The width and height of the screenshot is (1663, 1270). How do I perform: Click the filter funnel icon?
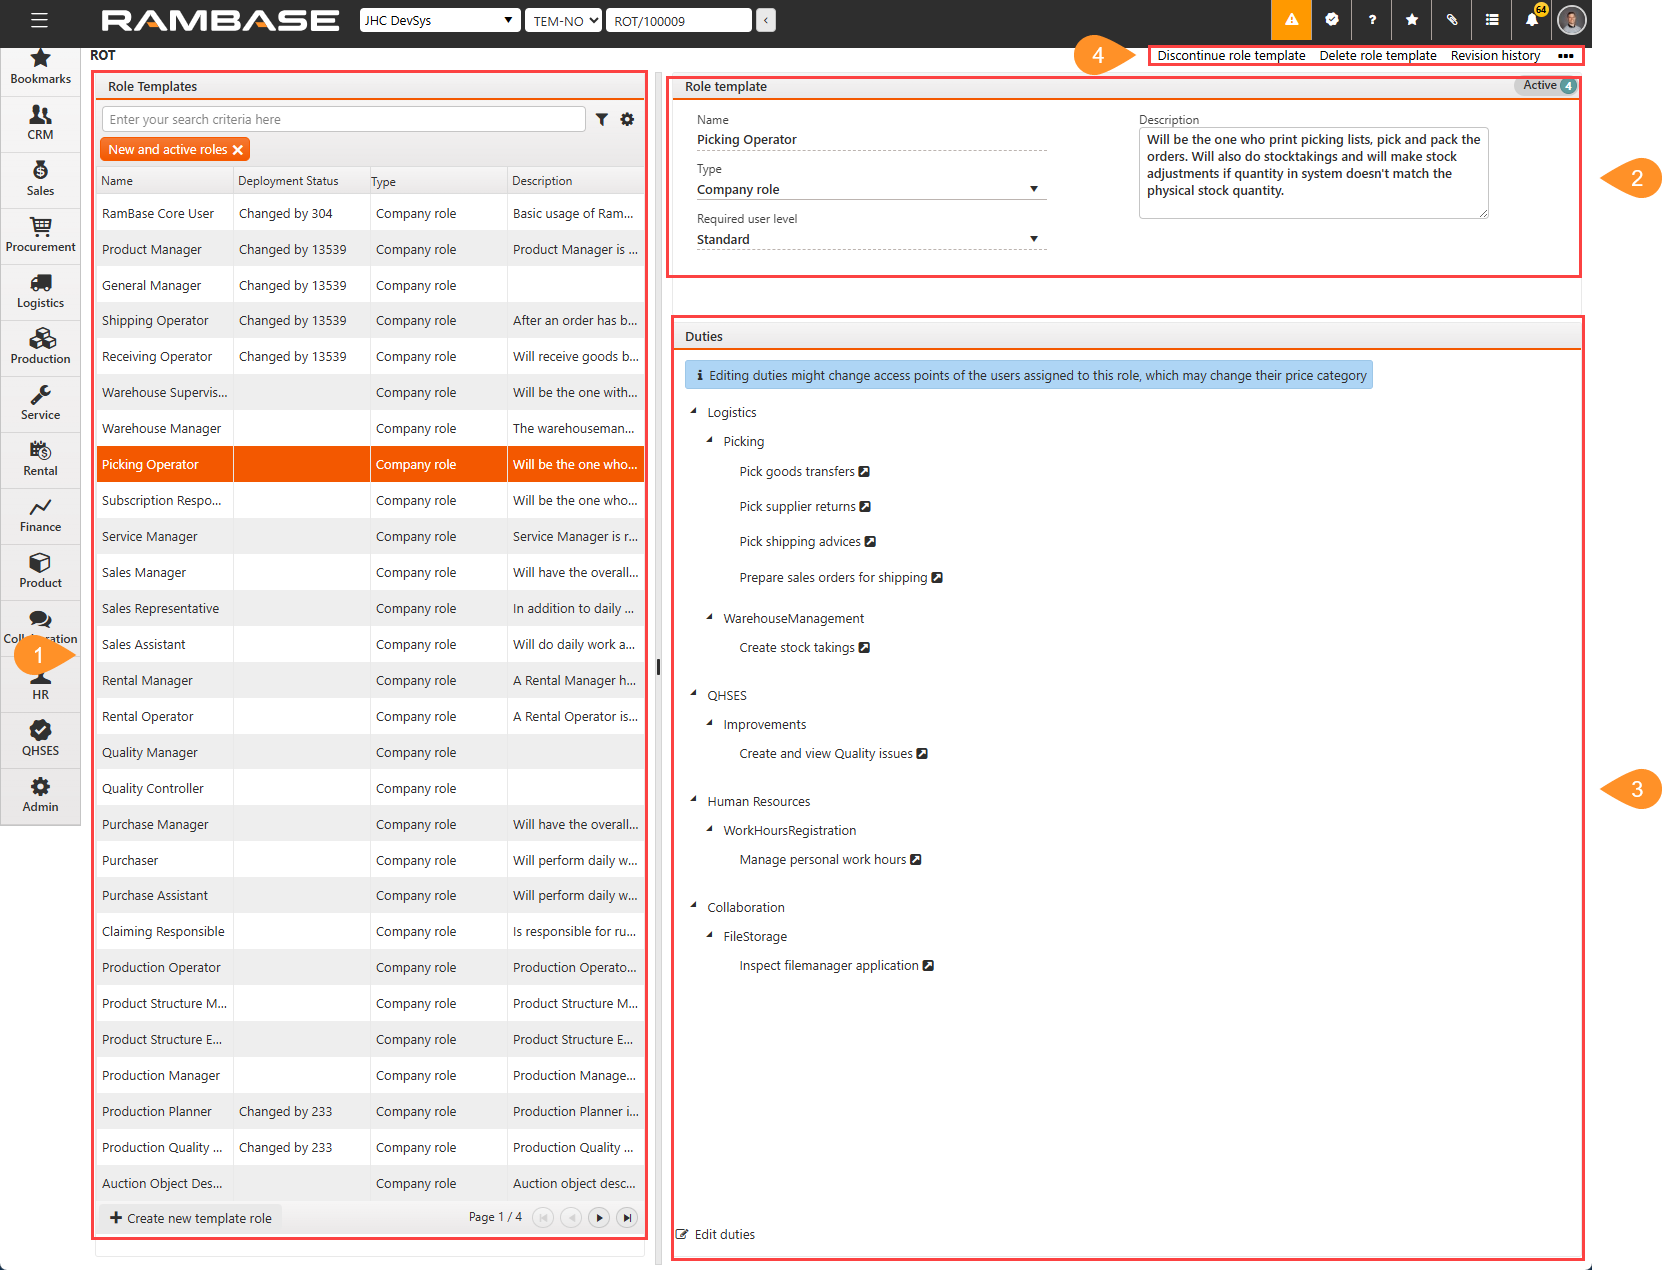click(x=602, y=120)
